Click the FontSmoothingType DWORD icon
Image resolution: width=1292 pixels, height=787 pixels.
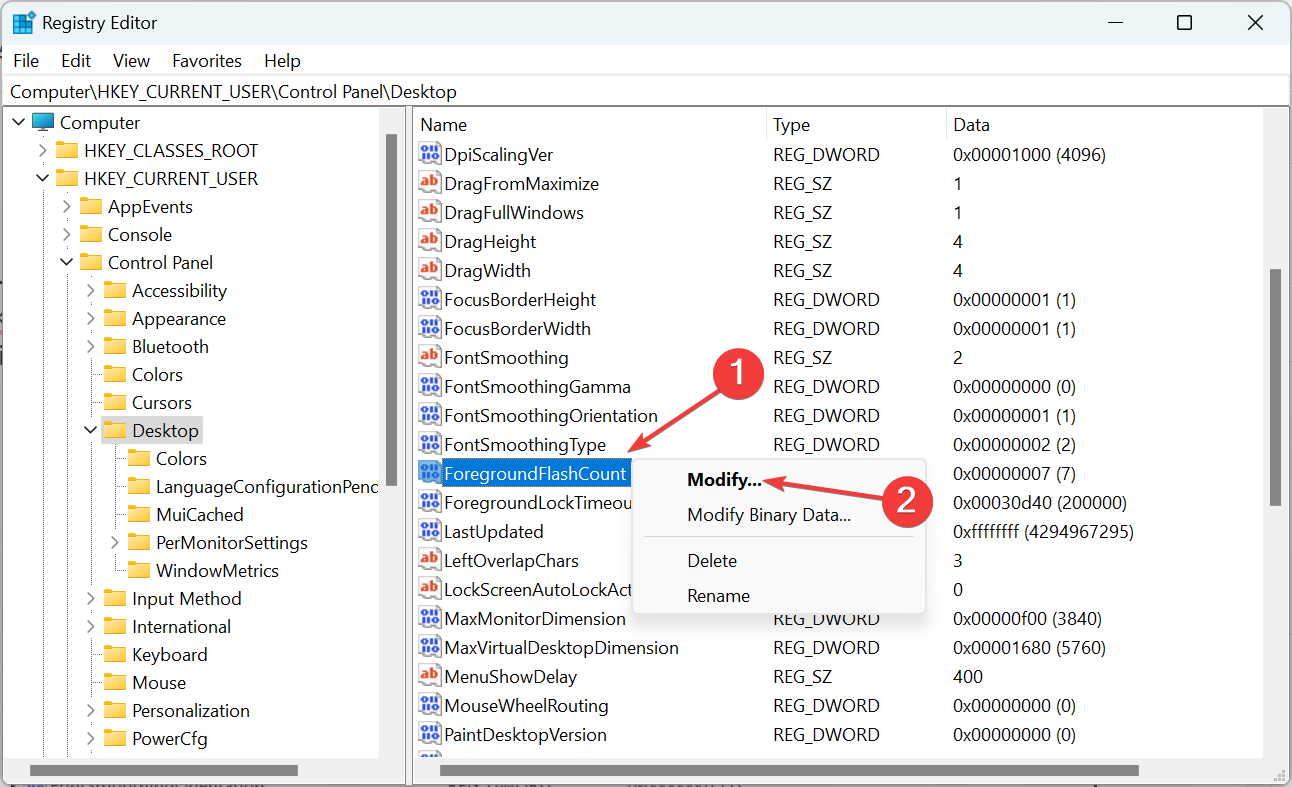click(429, 445)
